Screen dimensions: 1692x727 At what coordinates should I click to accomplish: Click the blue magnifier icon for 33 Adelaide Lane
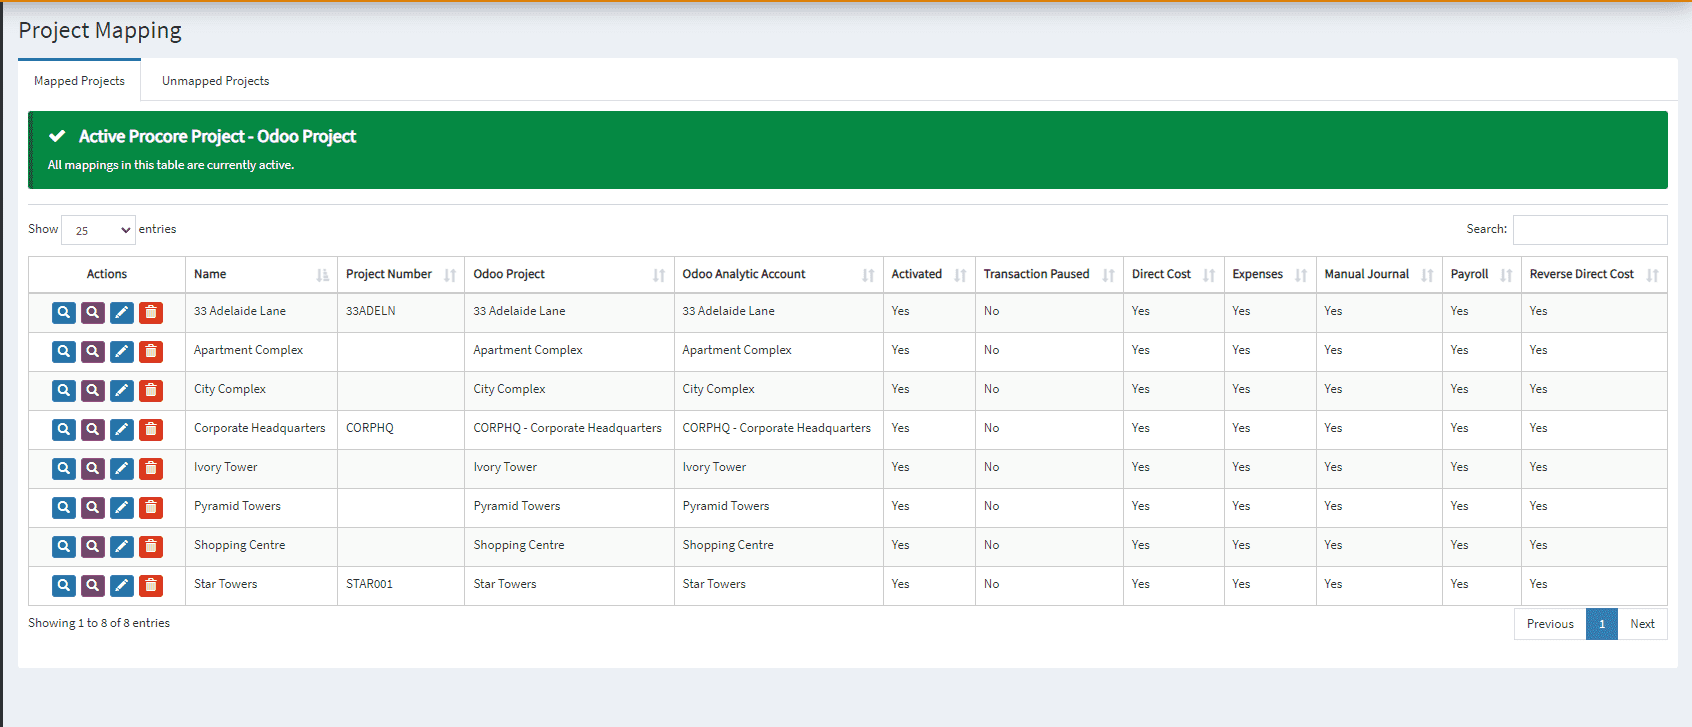[63, 313]
